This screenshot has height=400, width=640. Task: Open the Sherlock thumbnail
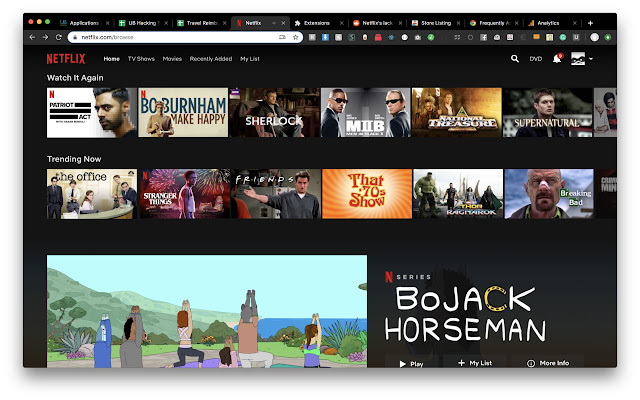pyautogui.click(x=275, y=113)
